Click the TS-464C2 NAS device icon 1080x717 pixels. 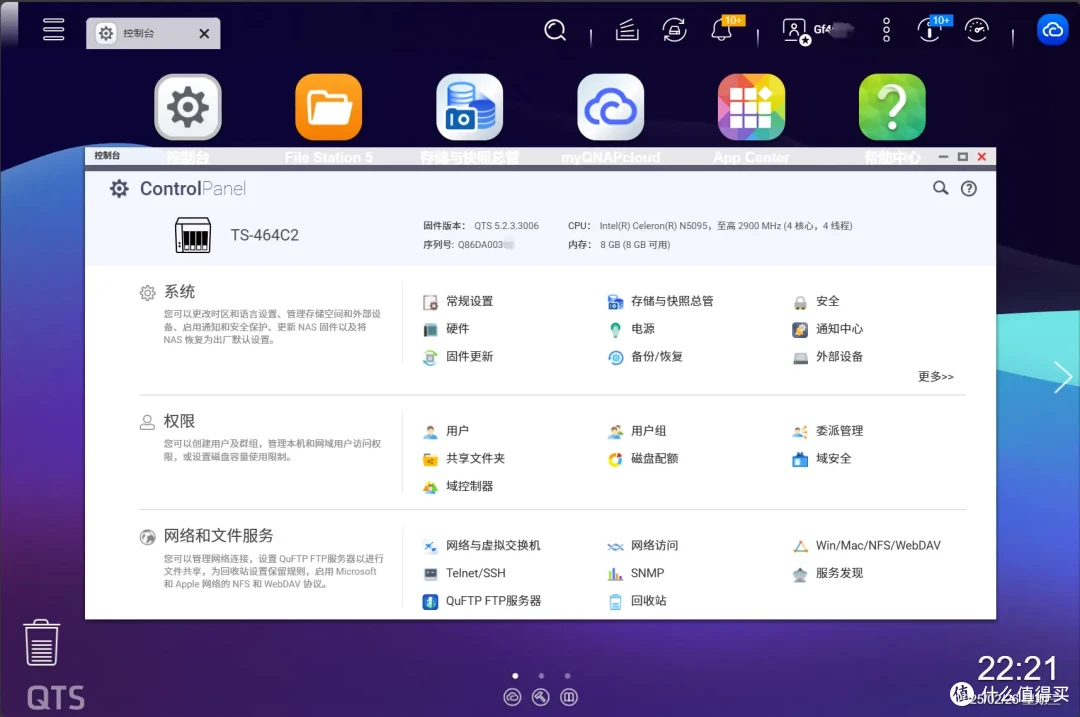(193, 235)
